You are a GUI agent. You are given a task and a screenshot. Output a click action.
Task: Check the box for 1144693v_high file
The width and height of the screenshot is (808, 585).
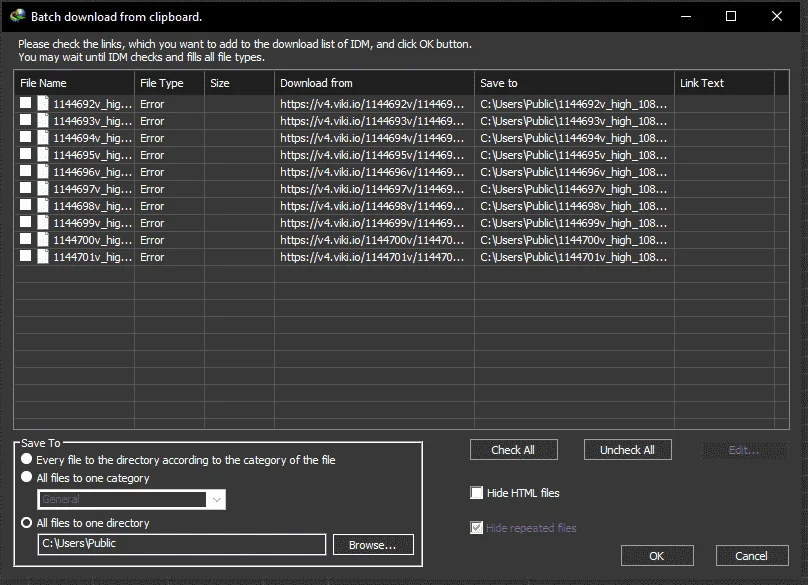point(25,120)
